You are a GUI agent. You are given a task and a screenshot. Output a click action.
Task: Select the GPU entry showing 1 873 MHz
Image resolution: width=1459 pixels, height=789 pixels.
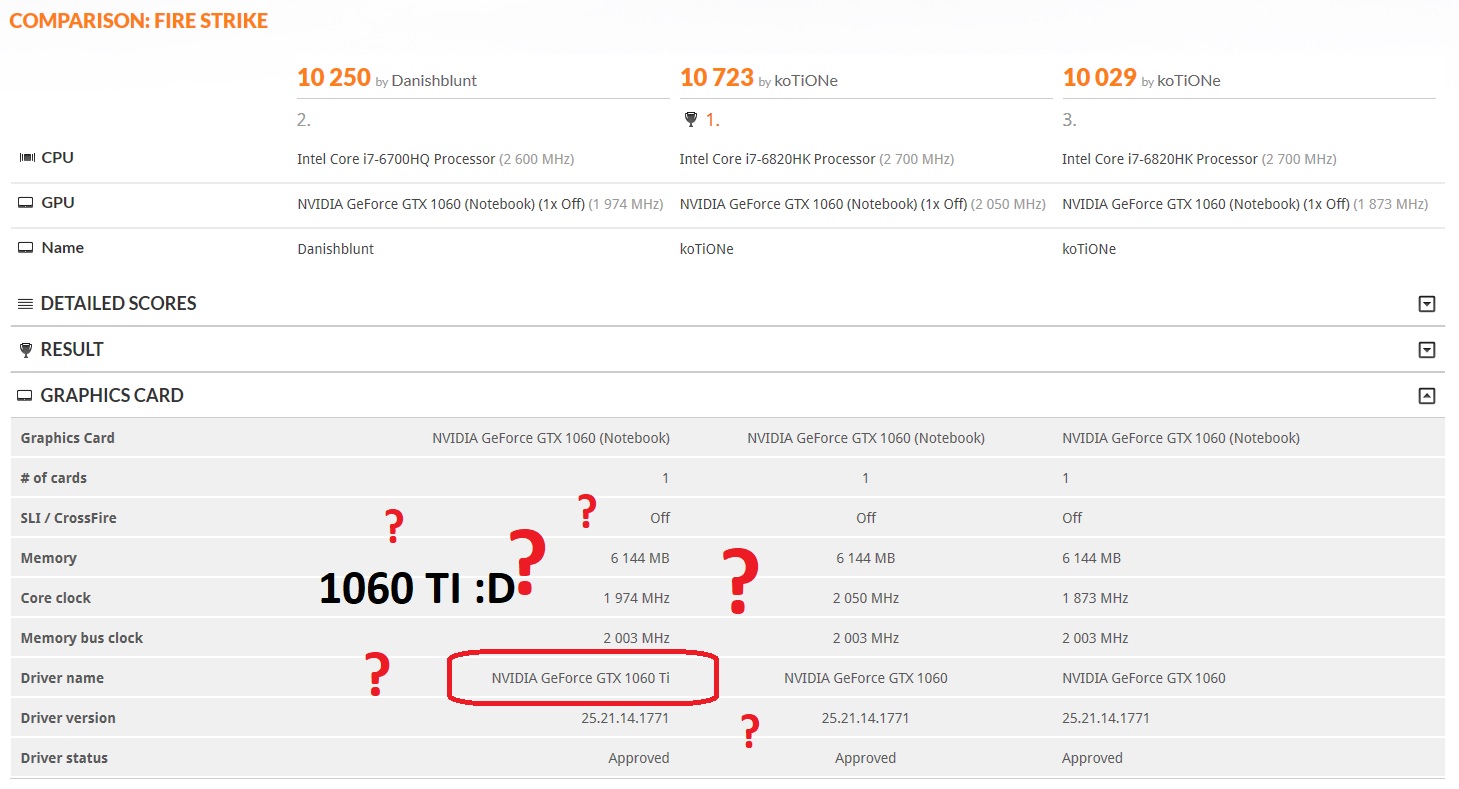[1245, 204]
